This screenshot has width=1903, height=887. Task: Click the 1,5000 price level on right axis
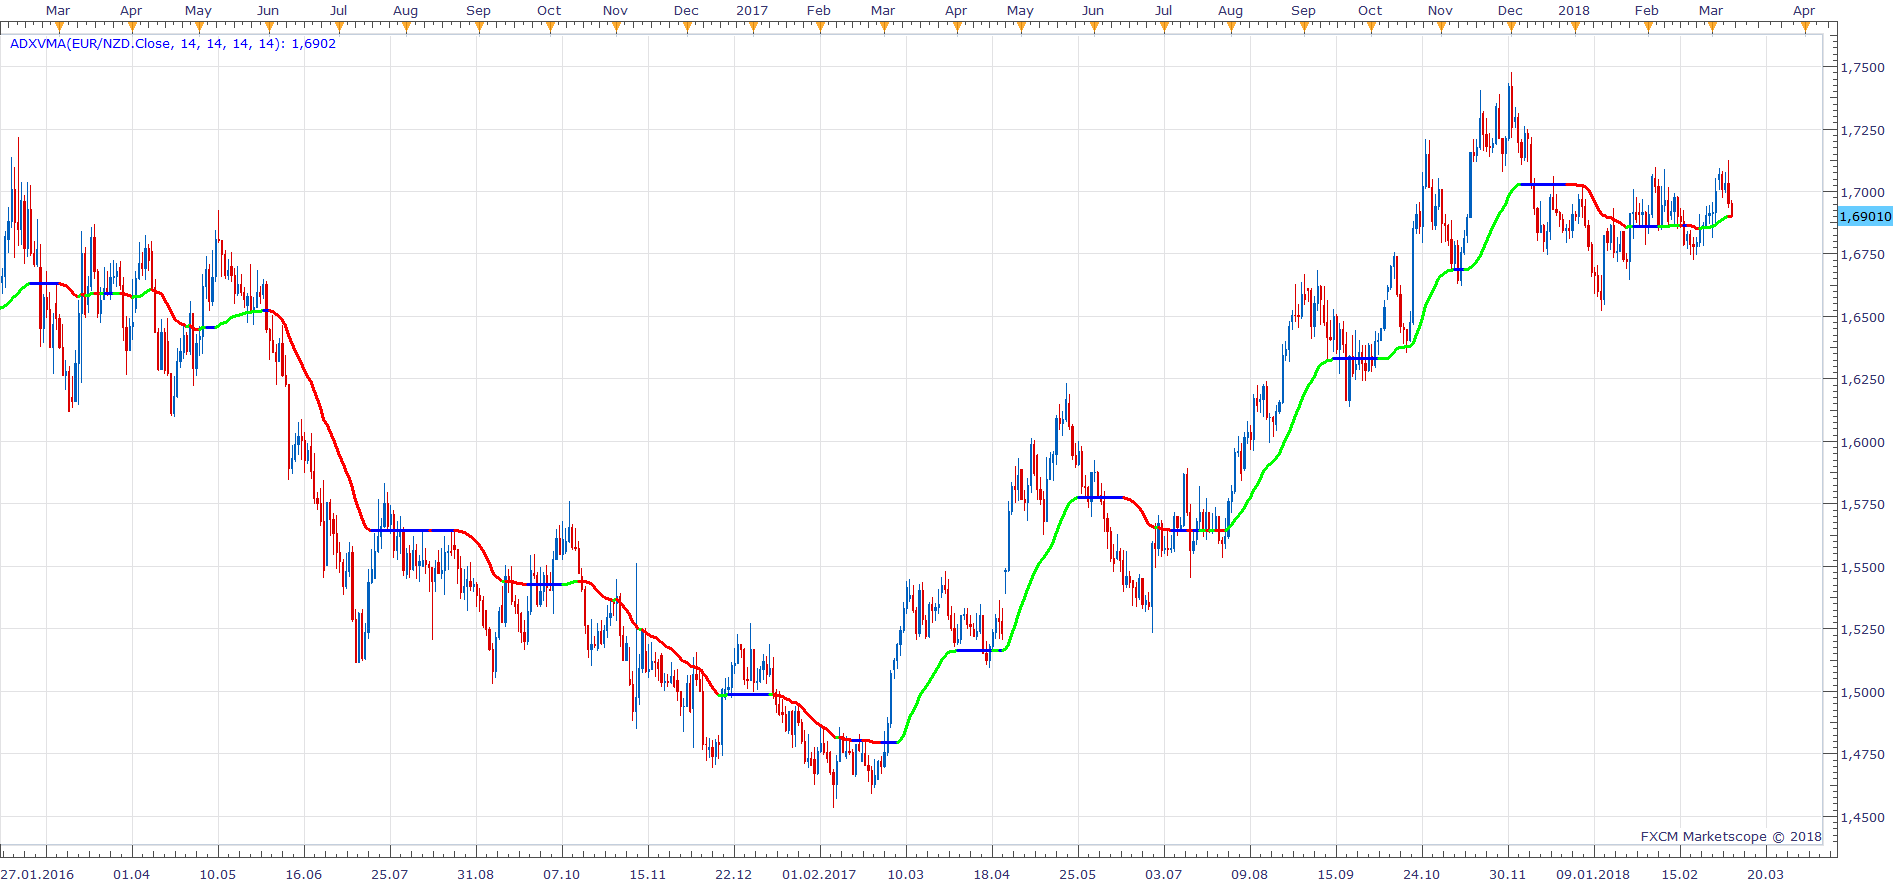point(1863,692)
